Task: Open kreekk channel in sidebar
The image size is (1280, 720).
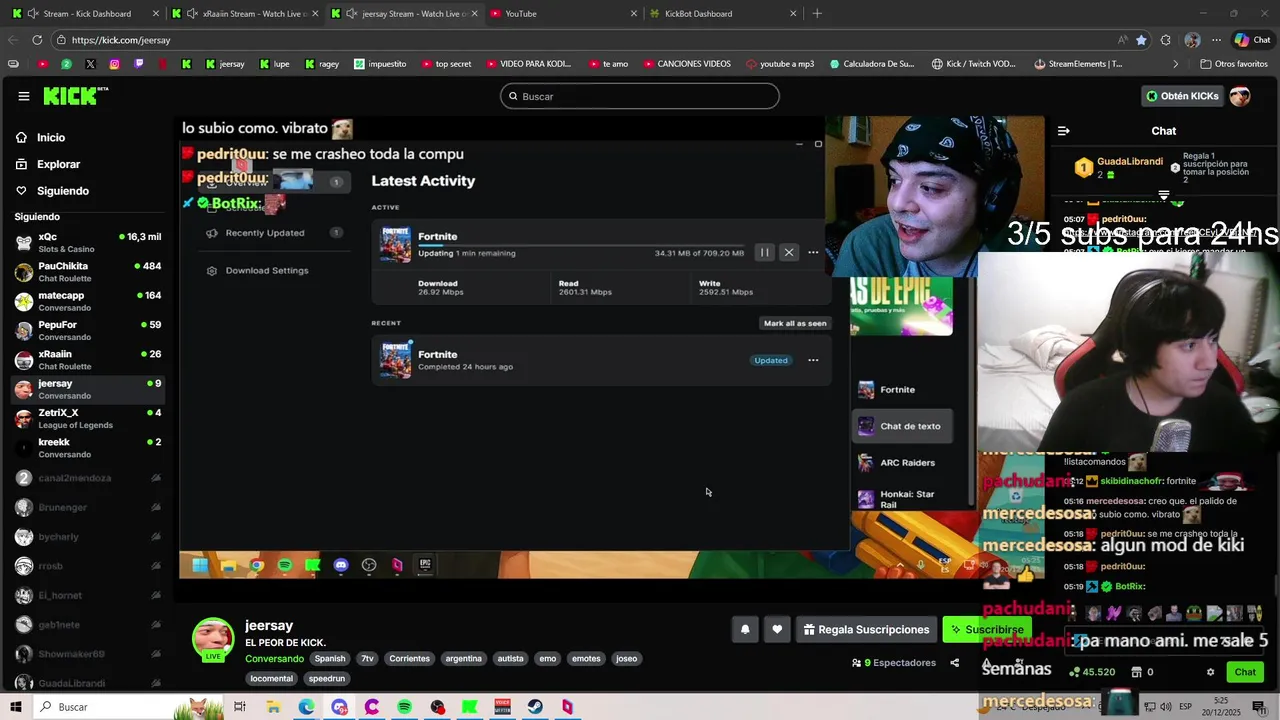Action: pyautogui.click(x=88, y=447)
